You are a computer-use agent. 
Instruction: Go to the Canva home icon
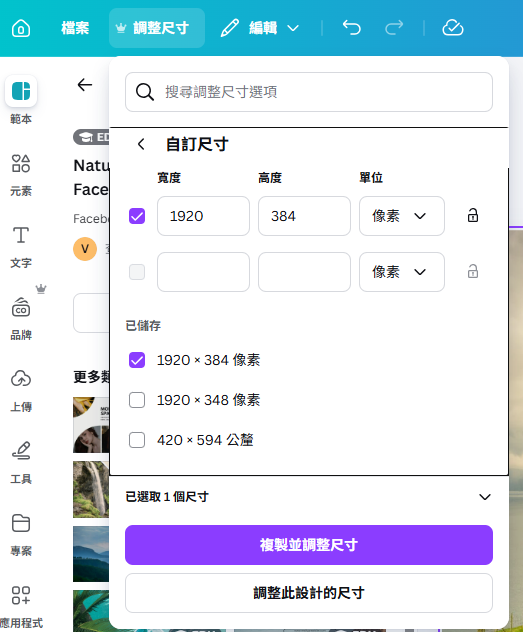21,28
